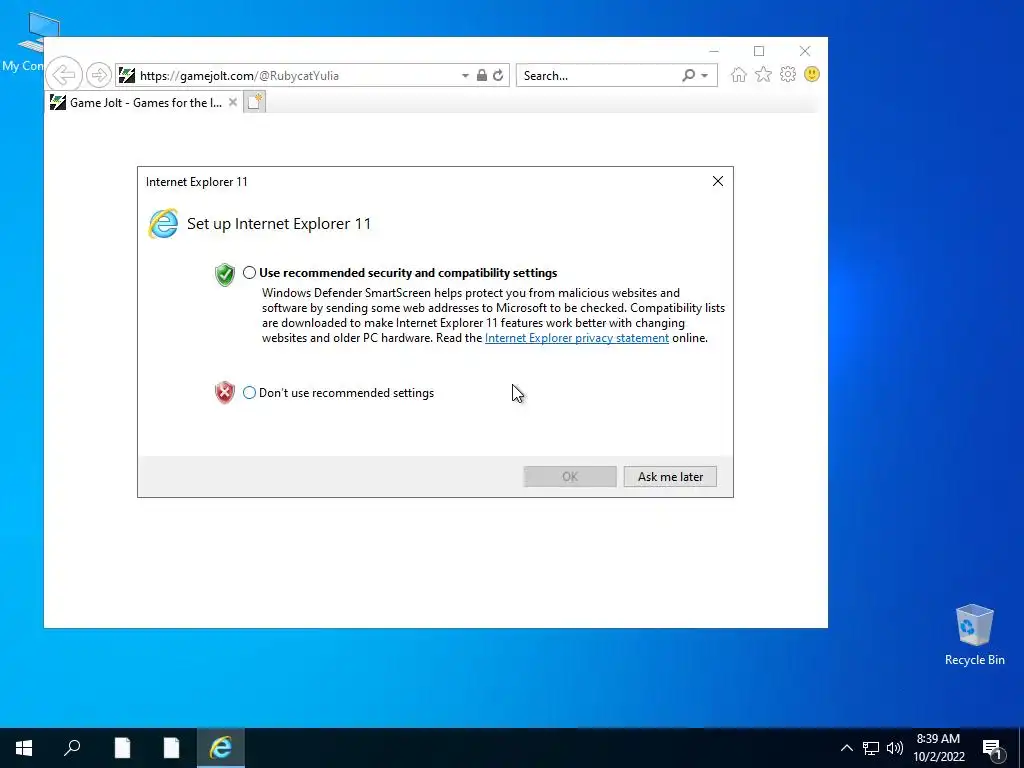Screen dimensions: 1024x768
Task: Maximize the Internet Explorer window
Action: click(759, 51)
